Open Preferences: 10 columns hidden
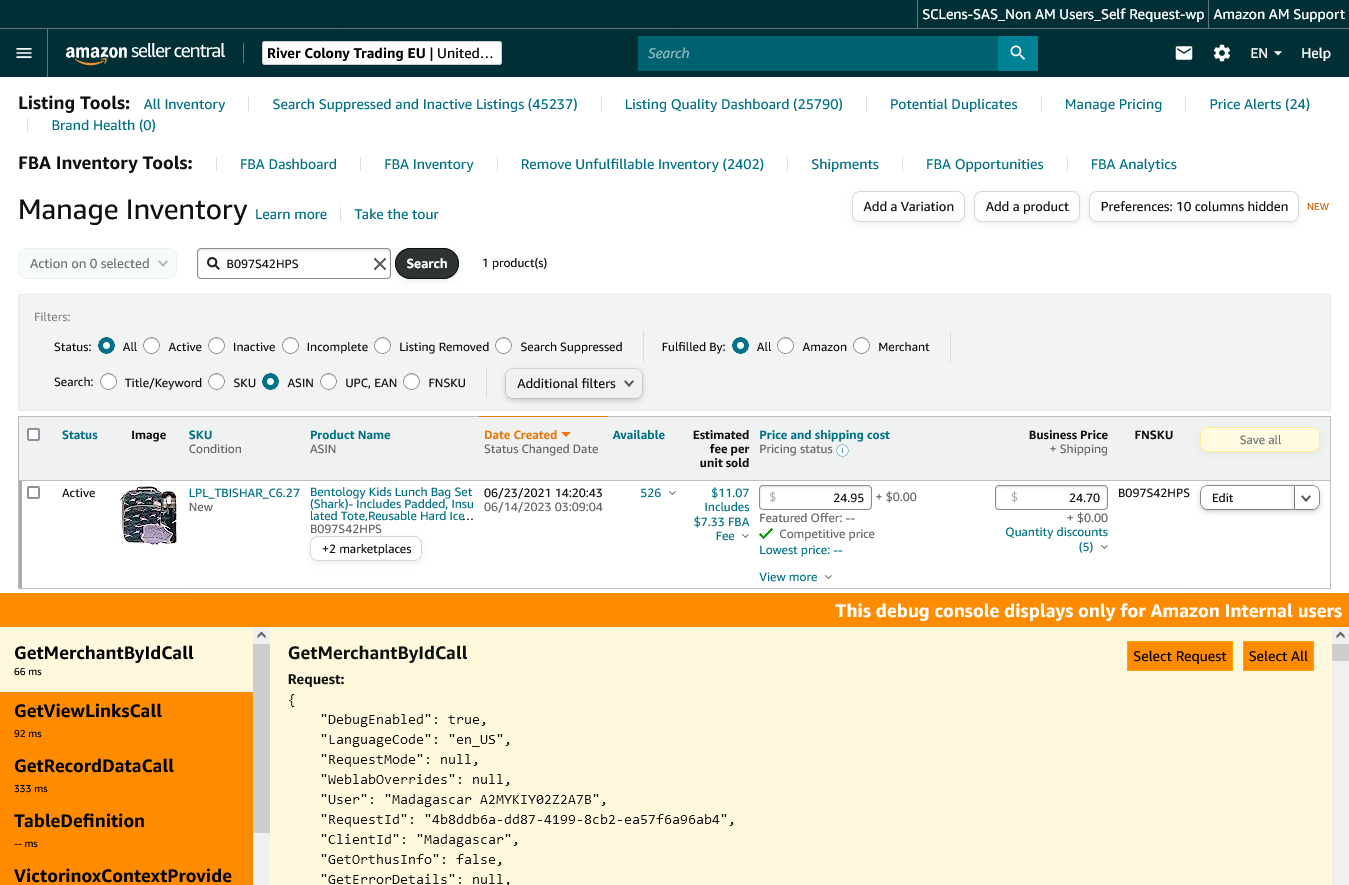Screen dimensions: 1349x885 click(x=1194, y=206)
